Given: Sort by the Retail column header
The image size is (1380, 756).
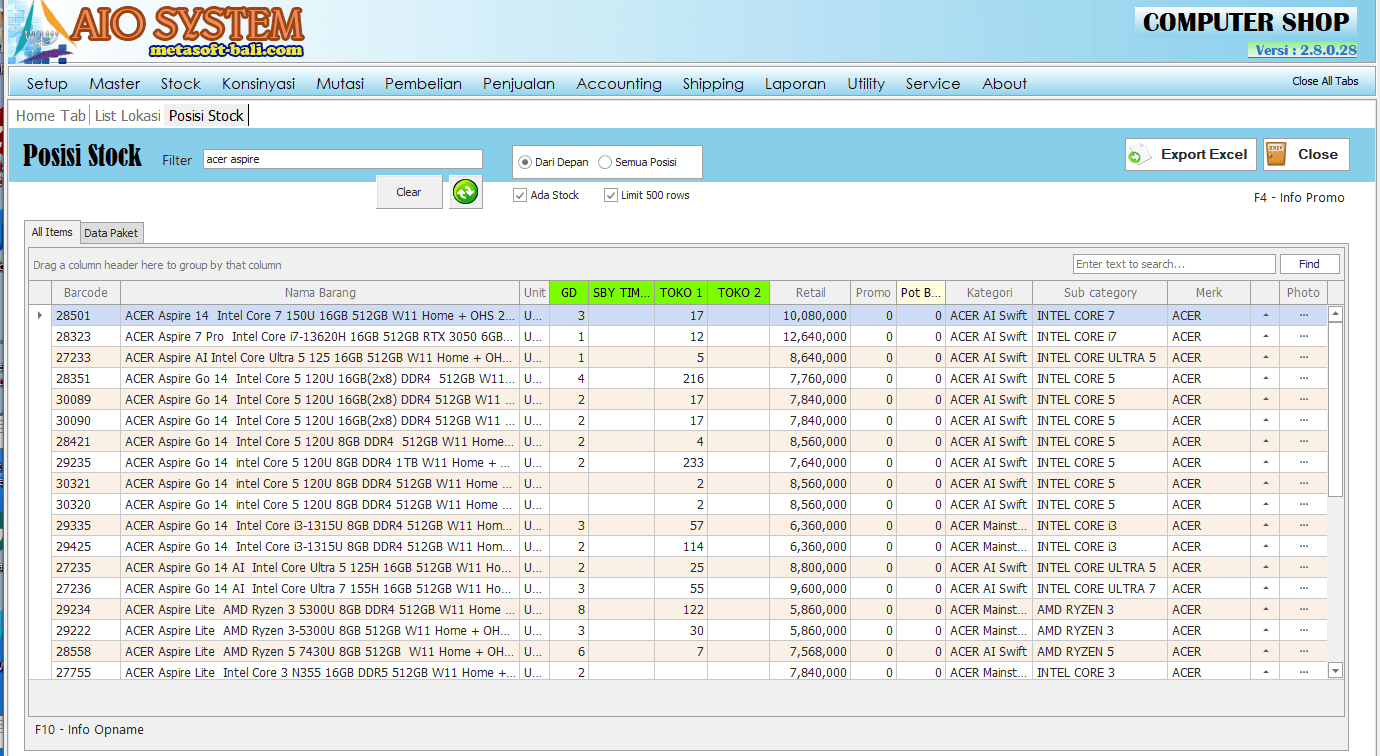Looking at the screenshot, I should 811,293.
